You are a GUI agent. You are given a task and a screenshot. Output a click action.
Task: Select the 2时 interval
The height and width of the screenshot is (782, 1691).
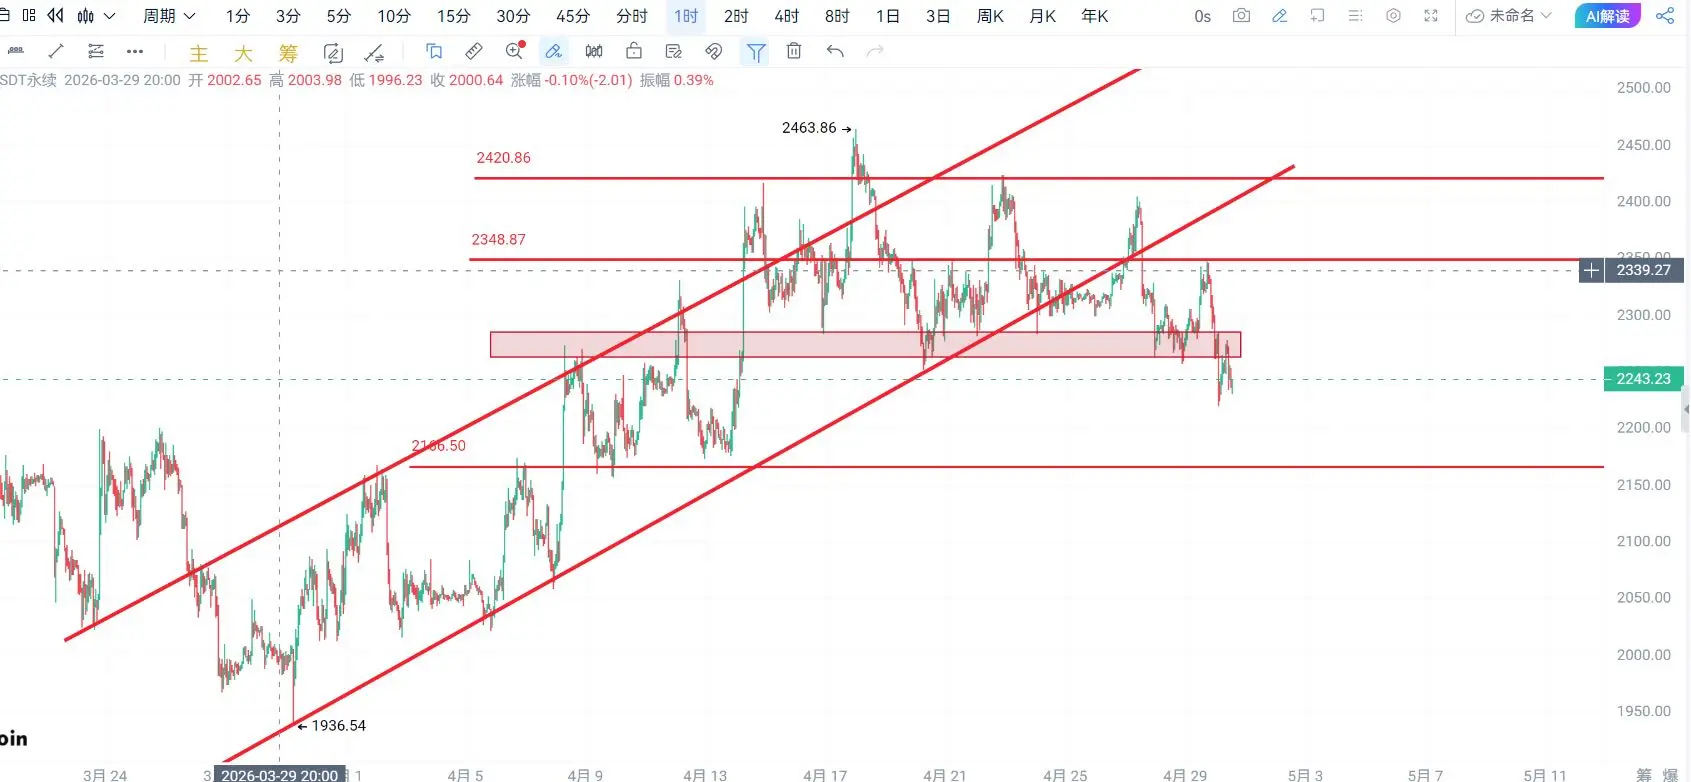(x=736, y=16)
